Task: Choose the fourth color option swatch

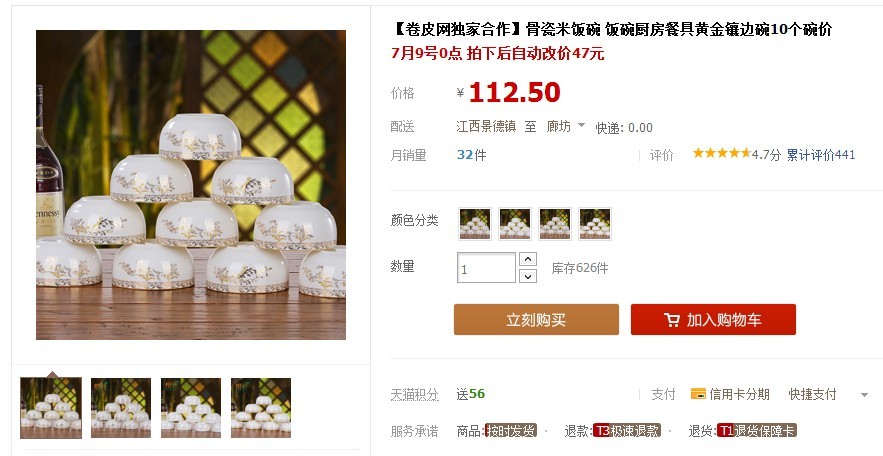Action: 595,223
